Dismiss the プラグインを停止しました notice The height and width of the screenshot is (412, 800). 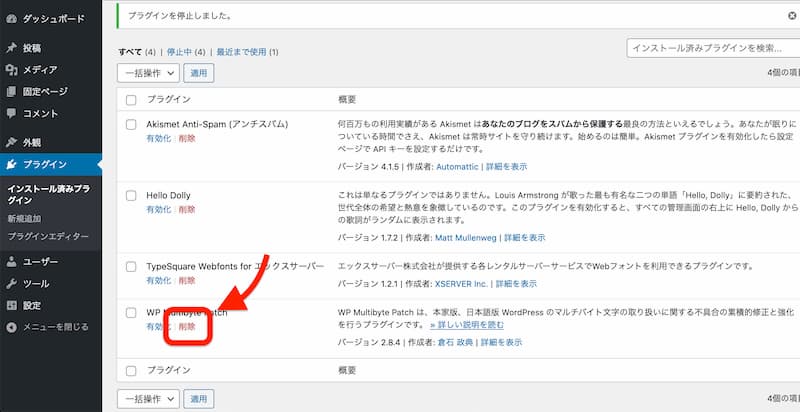pos(792,16)
